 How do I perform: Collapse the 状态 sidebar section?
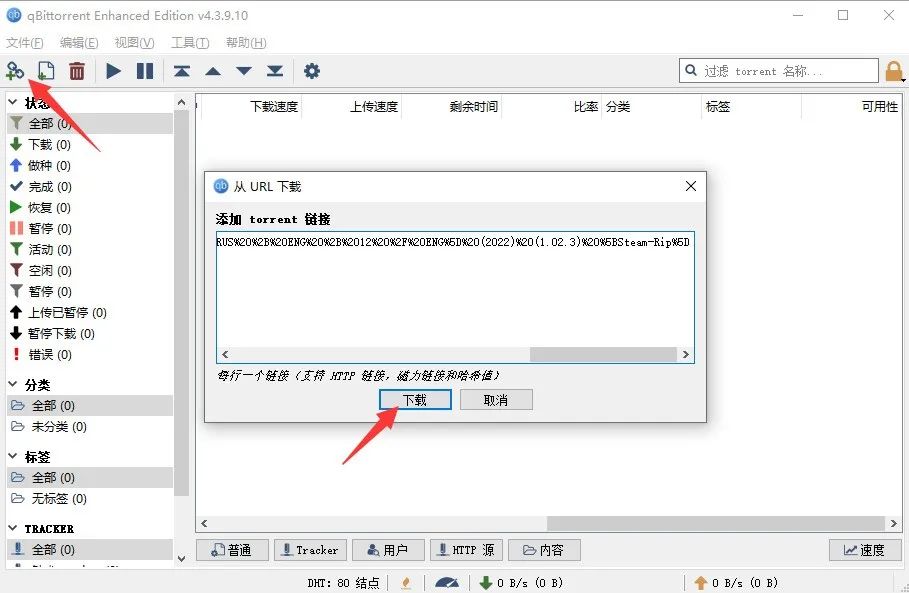point(12,103)
